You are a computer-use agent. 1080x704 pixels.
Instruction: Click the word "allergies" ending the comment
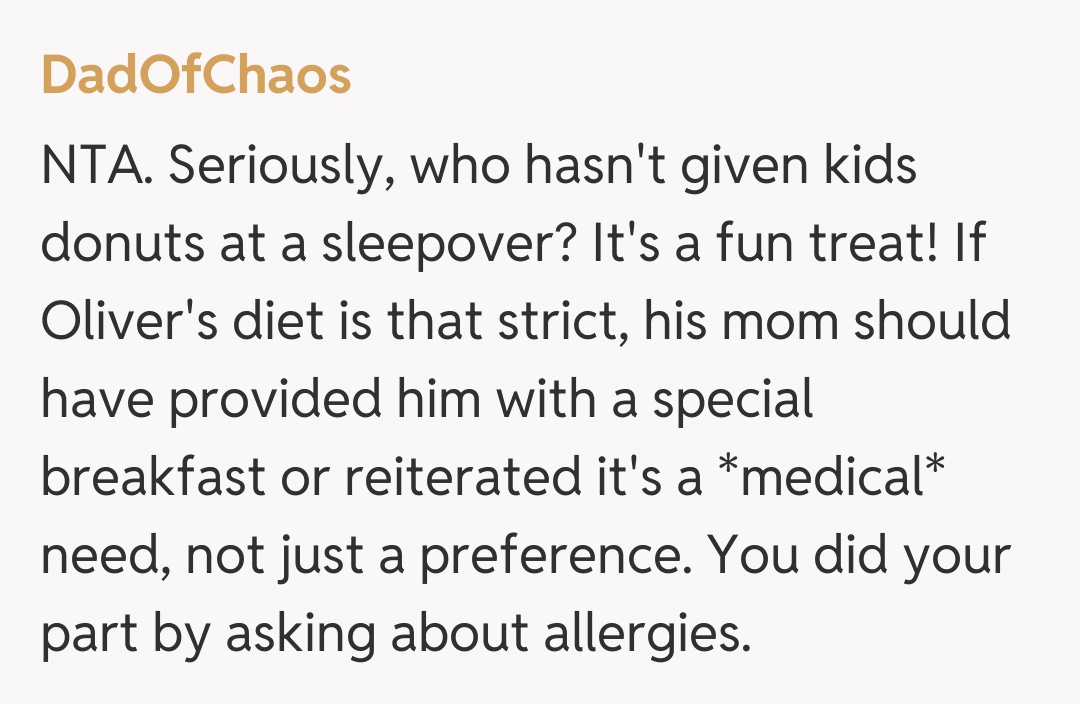650,633
